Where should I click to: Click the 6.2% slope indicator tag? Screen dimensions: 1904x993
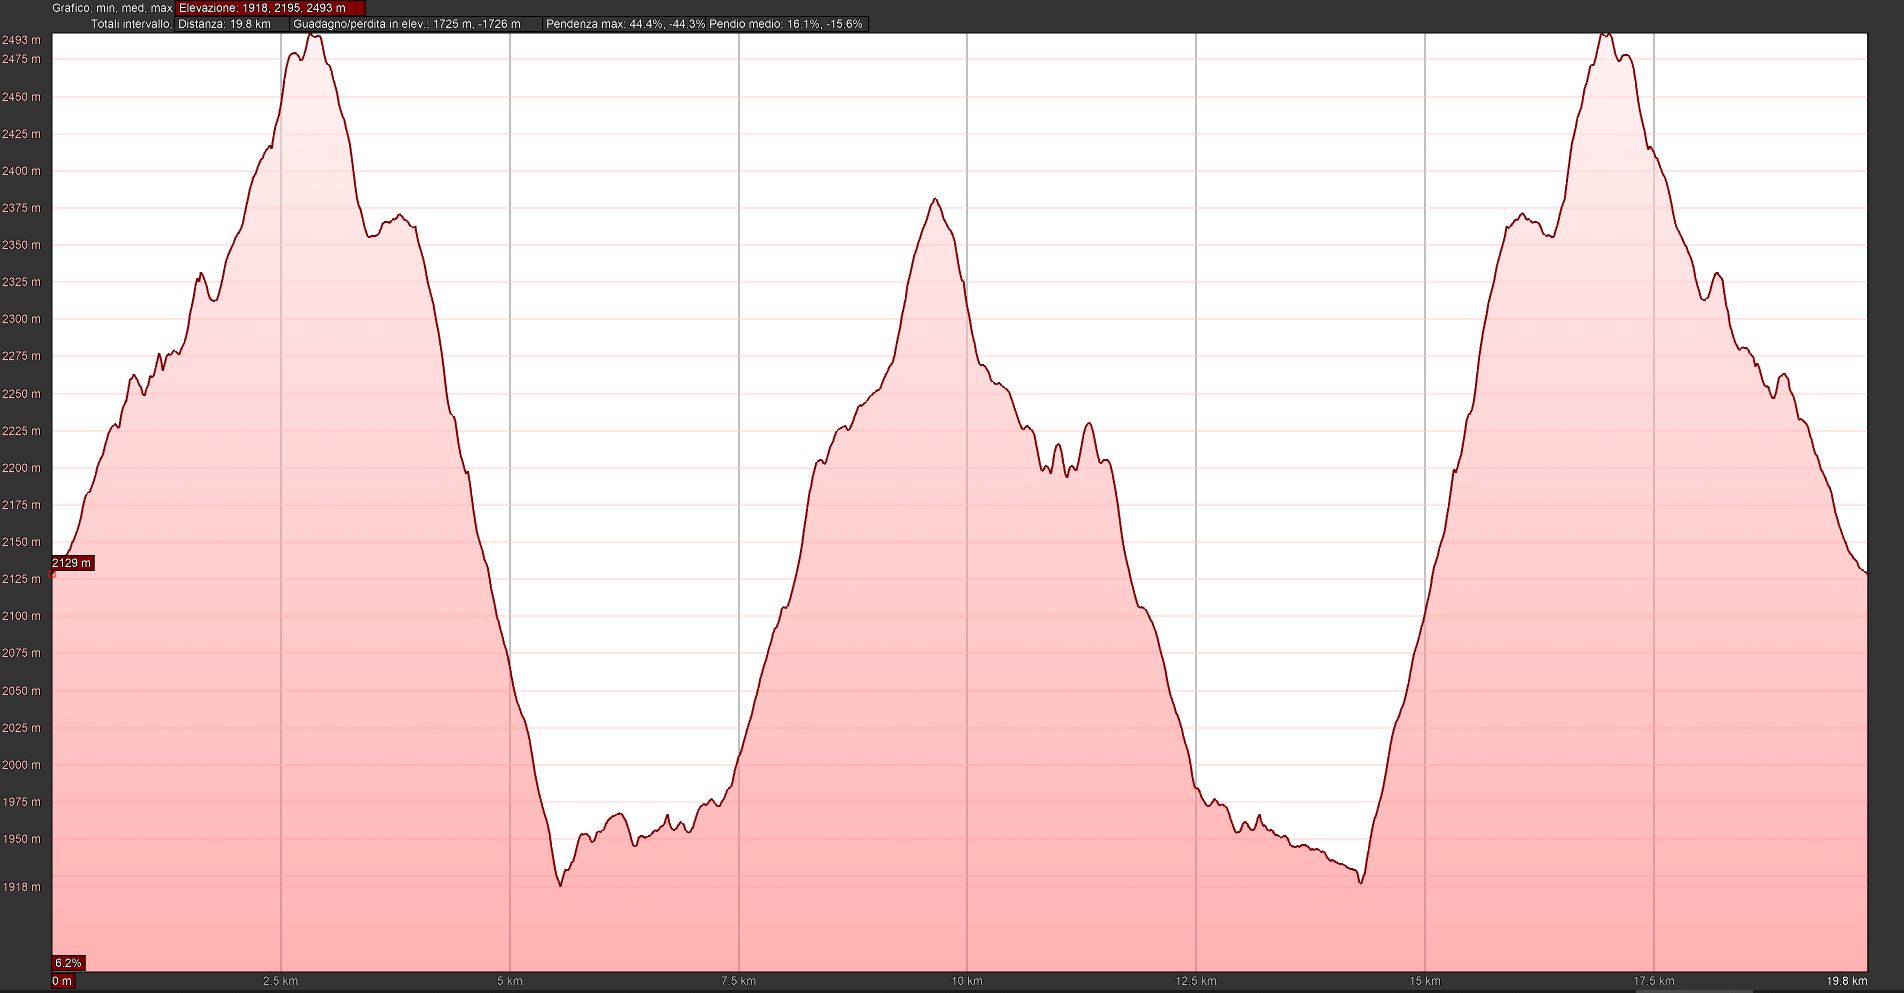[68, 963]
